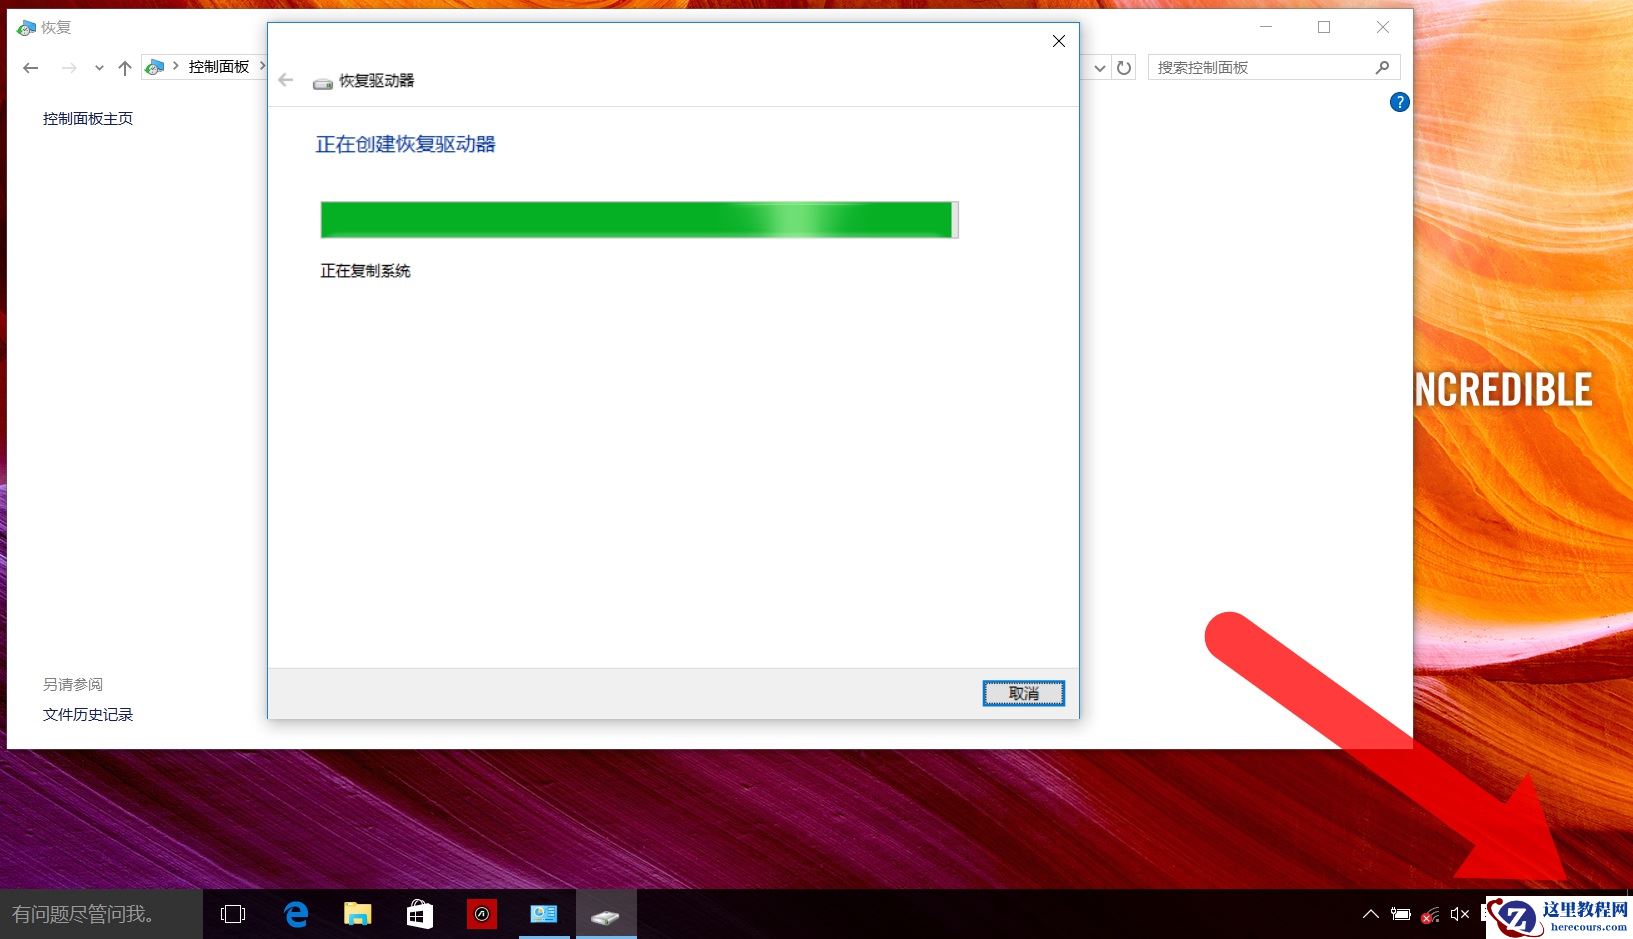
Task: Go to 控制面板主页 in the sidebar
Action: [86, 118]
